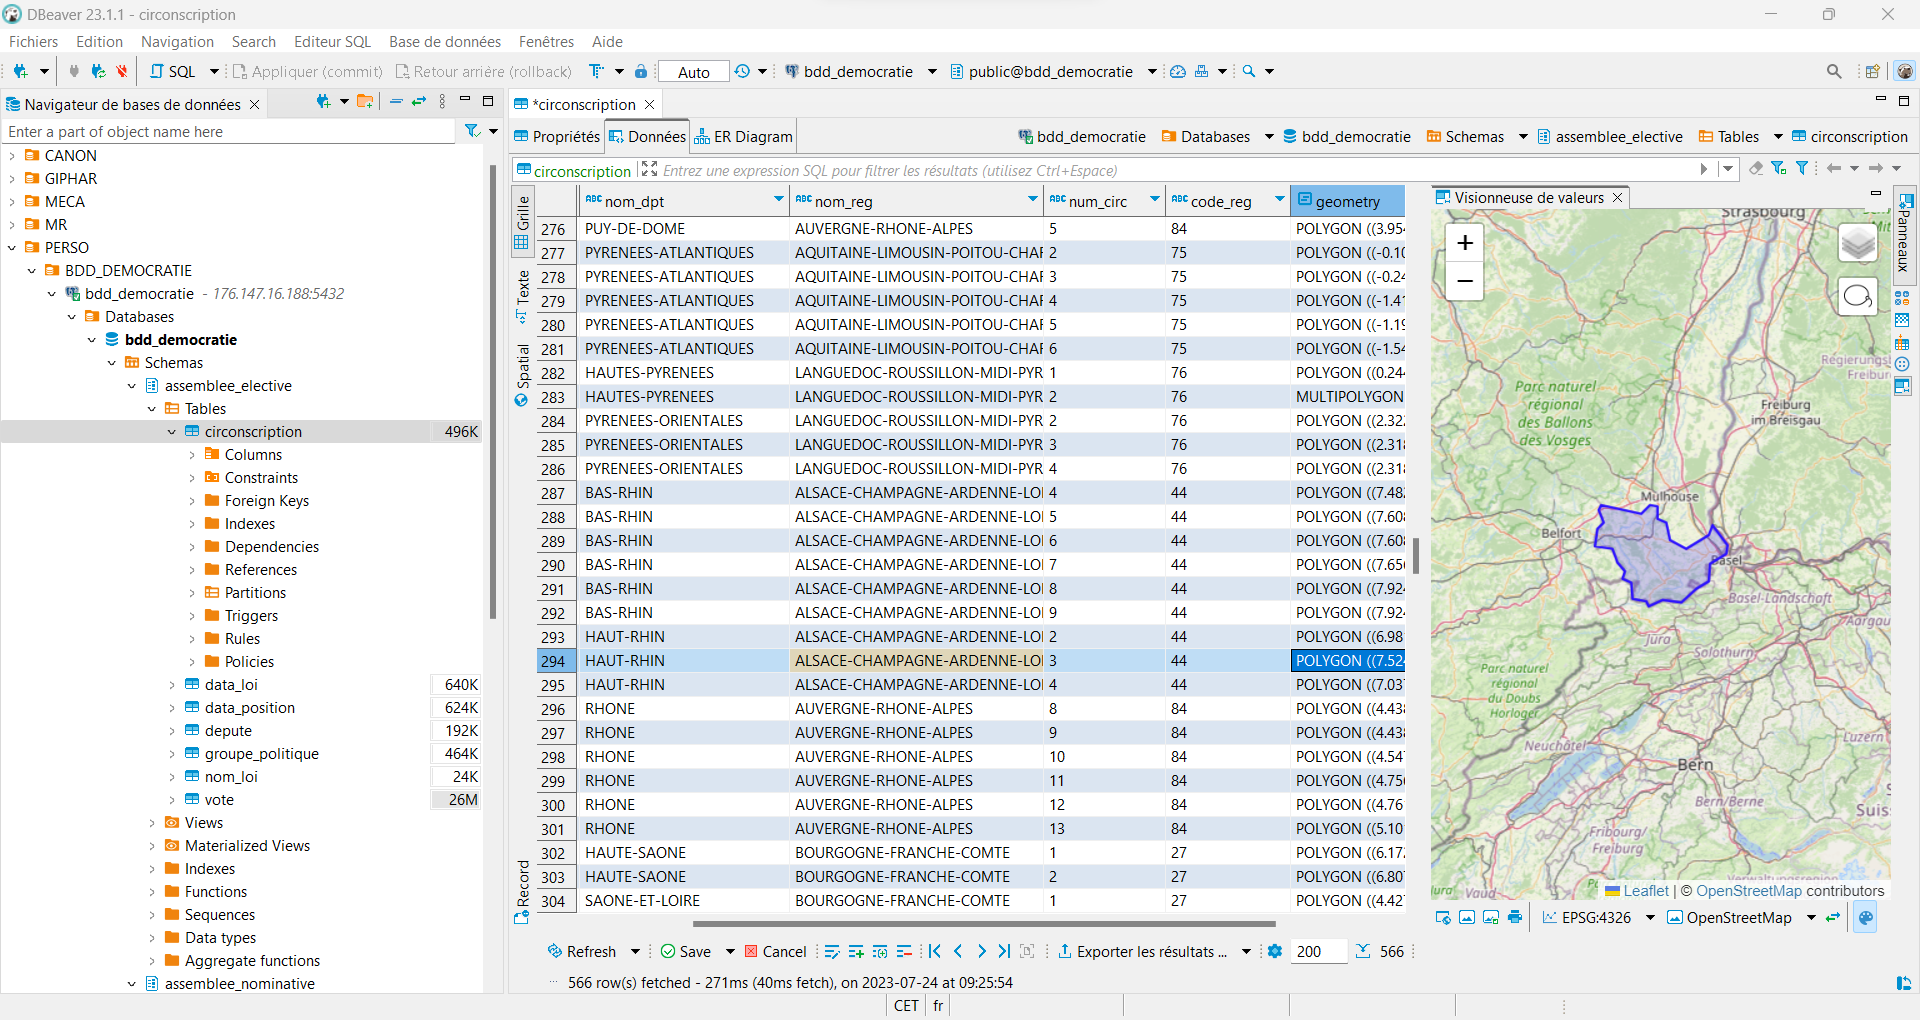
Task: Click the search magnifier in top right toolbar
Action: click(1833, 71)
